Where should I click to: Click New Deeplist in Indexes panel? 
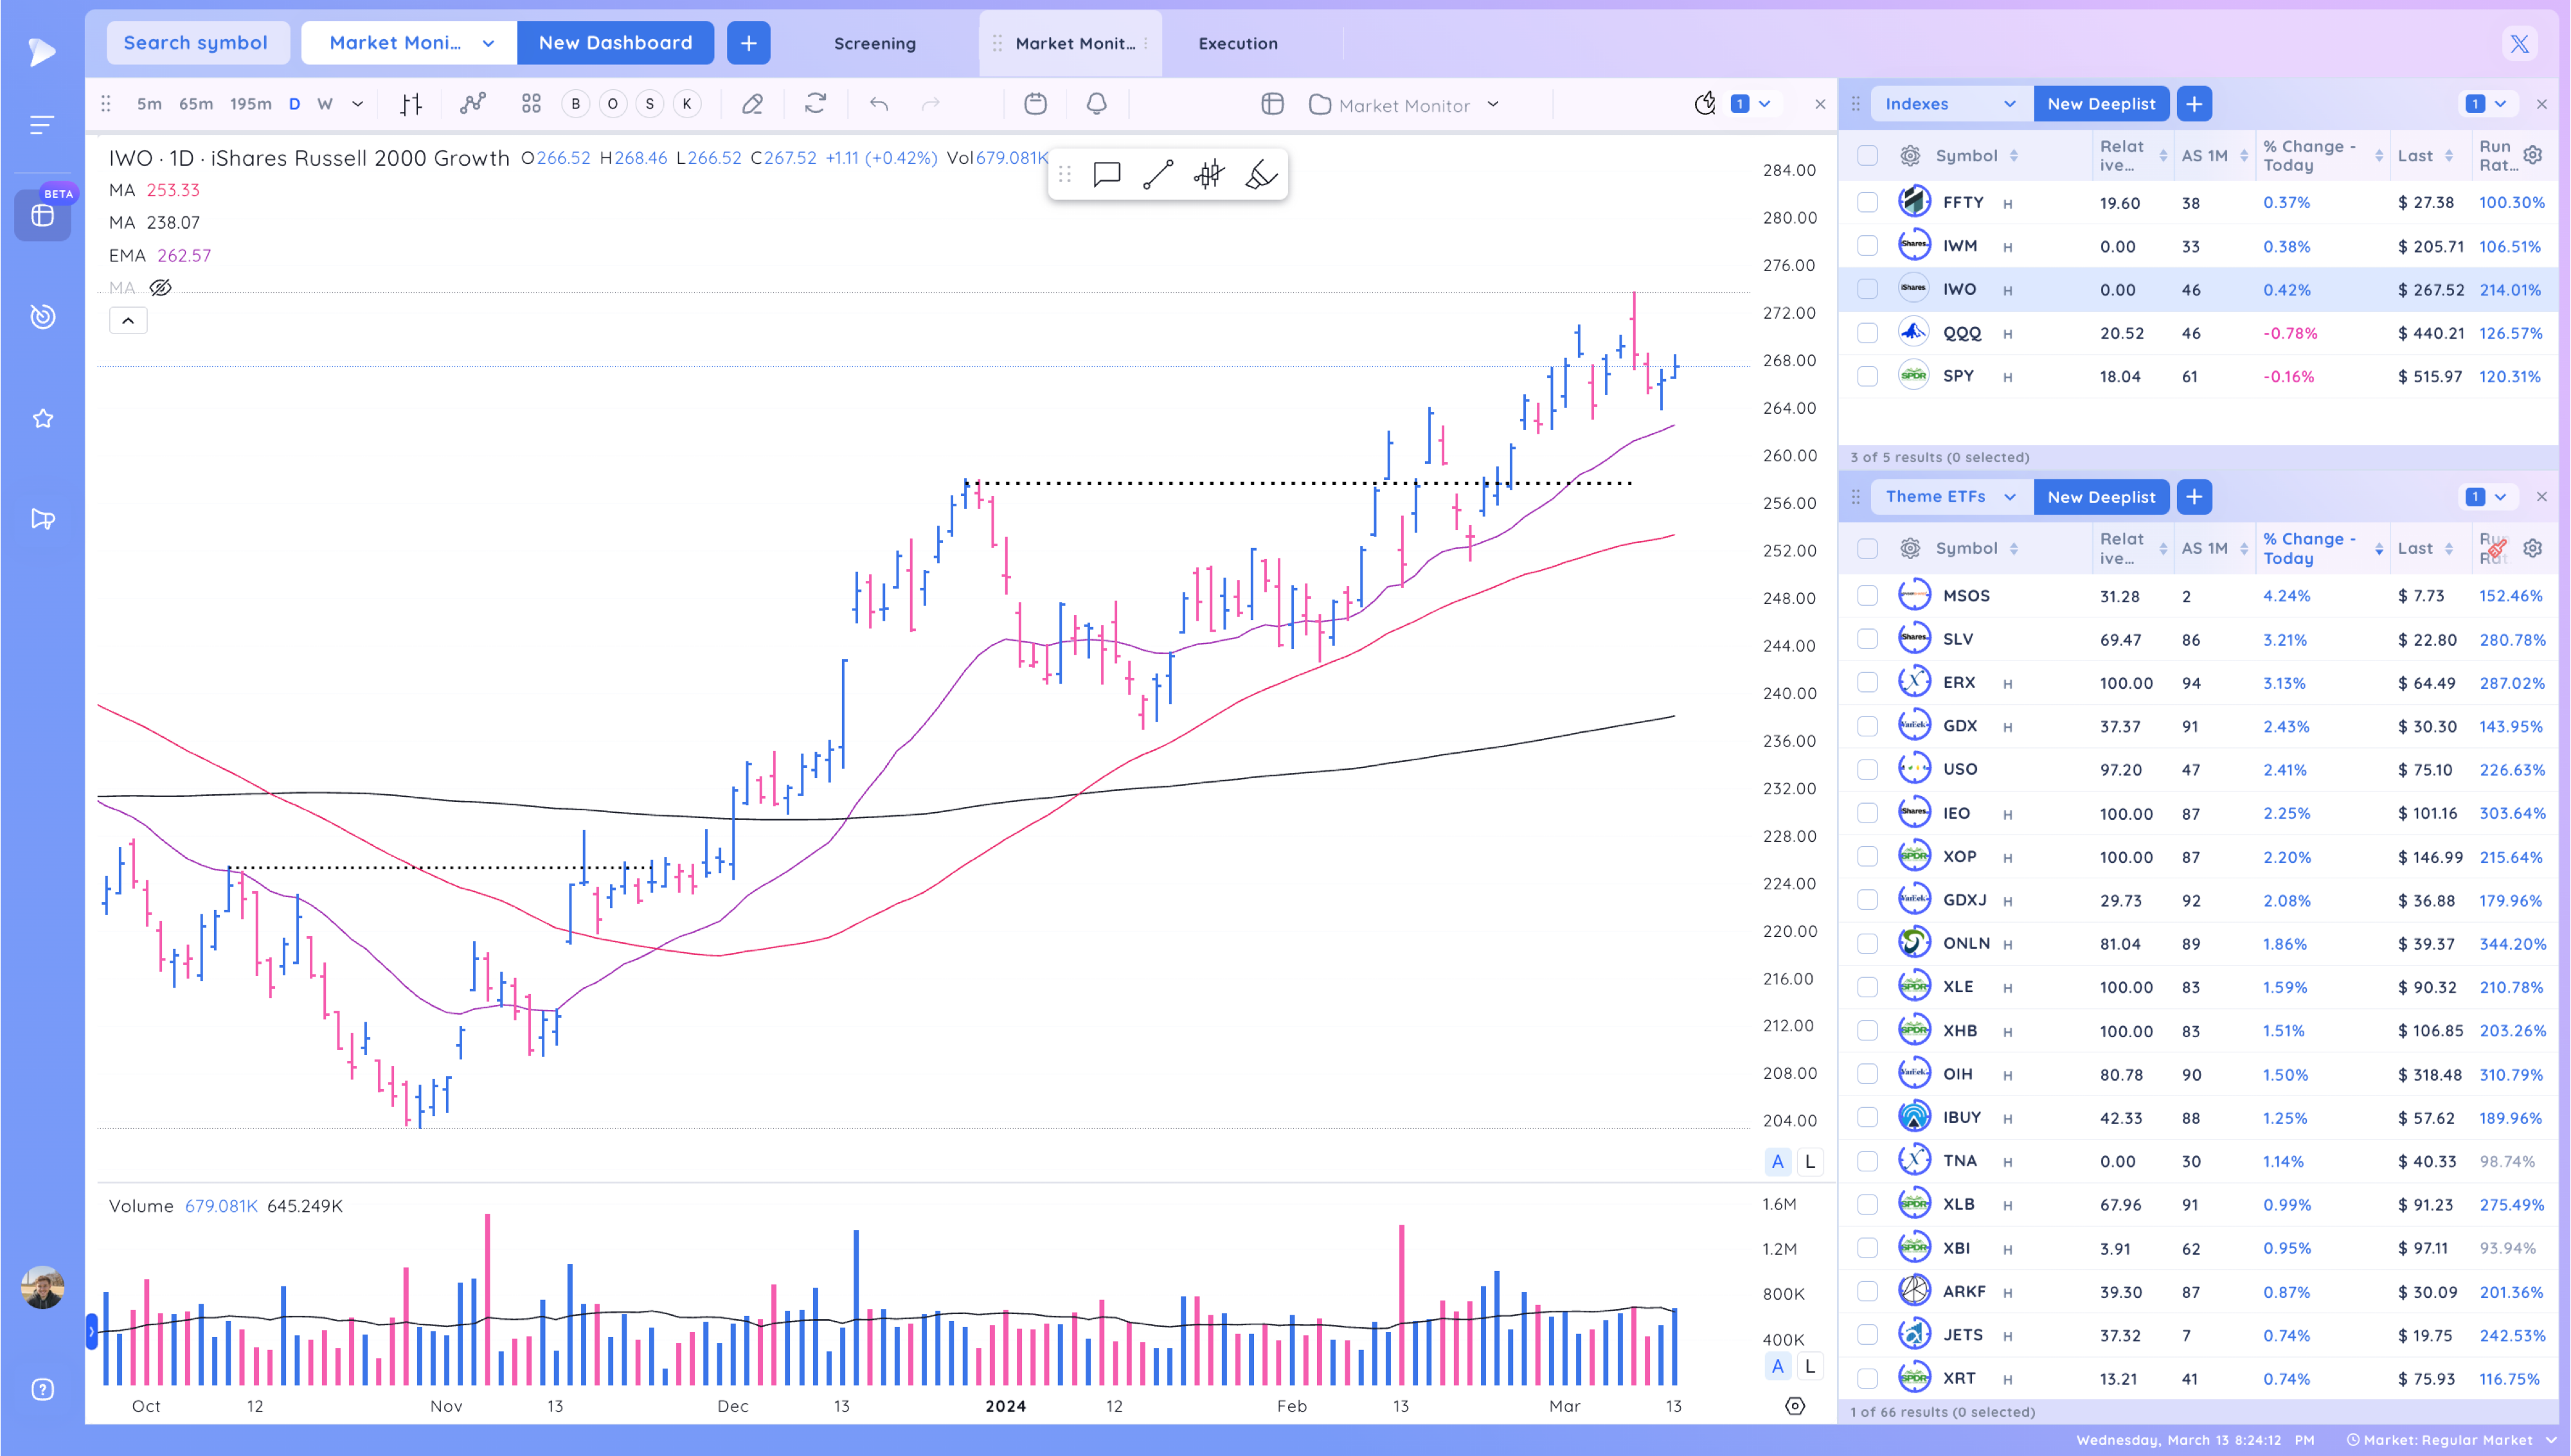click(x=2101, y=104)
